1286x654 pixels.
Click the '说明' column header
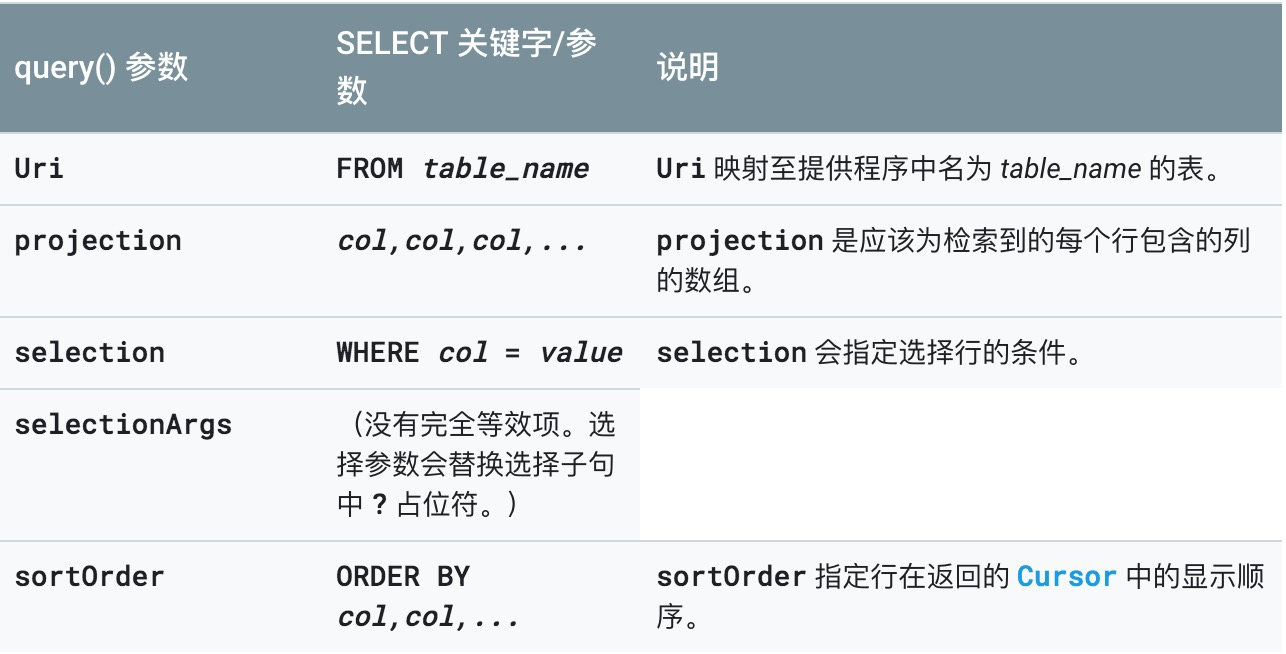pos(687,68)
